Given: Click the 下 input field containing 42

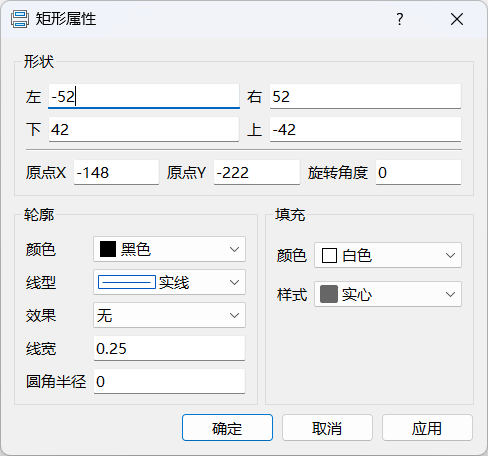Looking at the screenshot, I should pos(144,129).
